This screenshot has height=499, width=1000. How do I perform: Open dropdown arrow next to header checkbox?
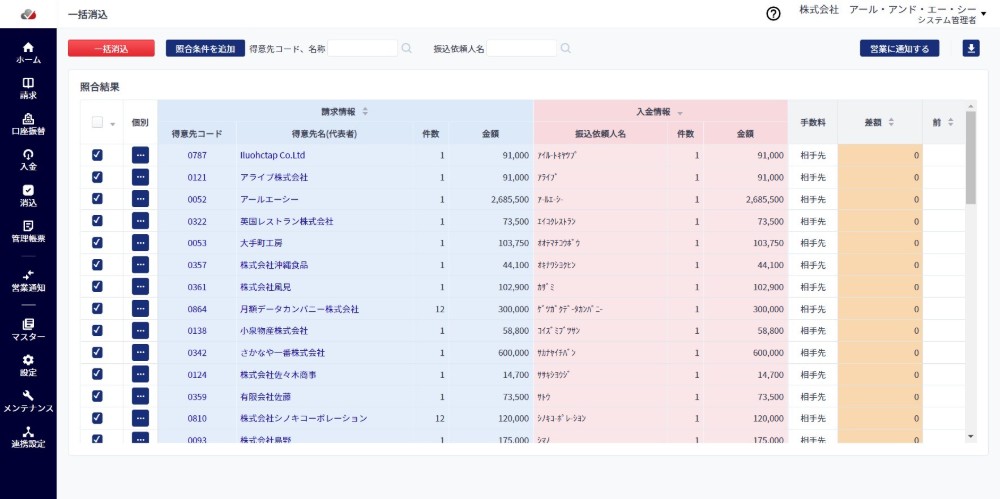click(112, 124)
